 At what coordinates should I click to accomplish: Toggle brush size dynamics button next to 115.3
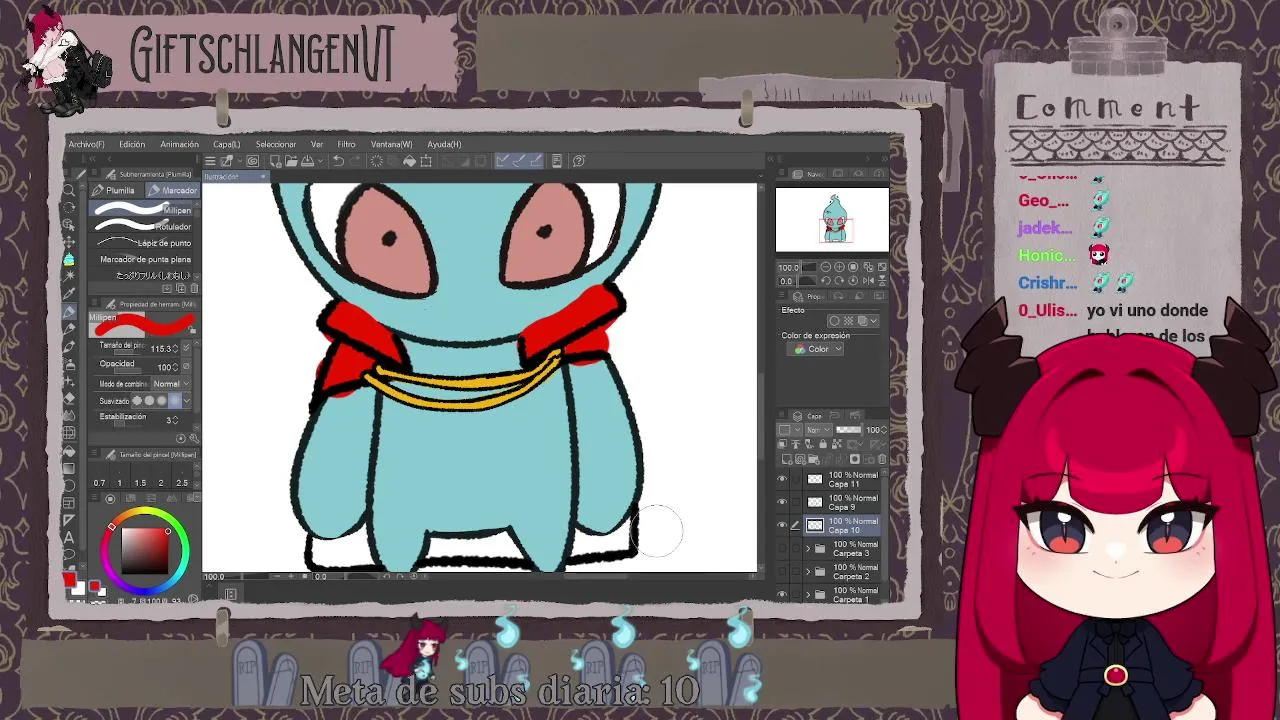coord(186,348)
